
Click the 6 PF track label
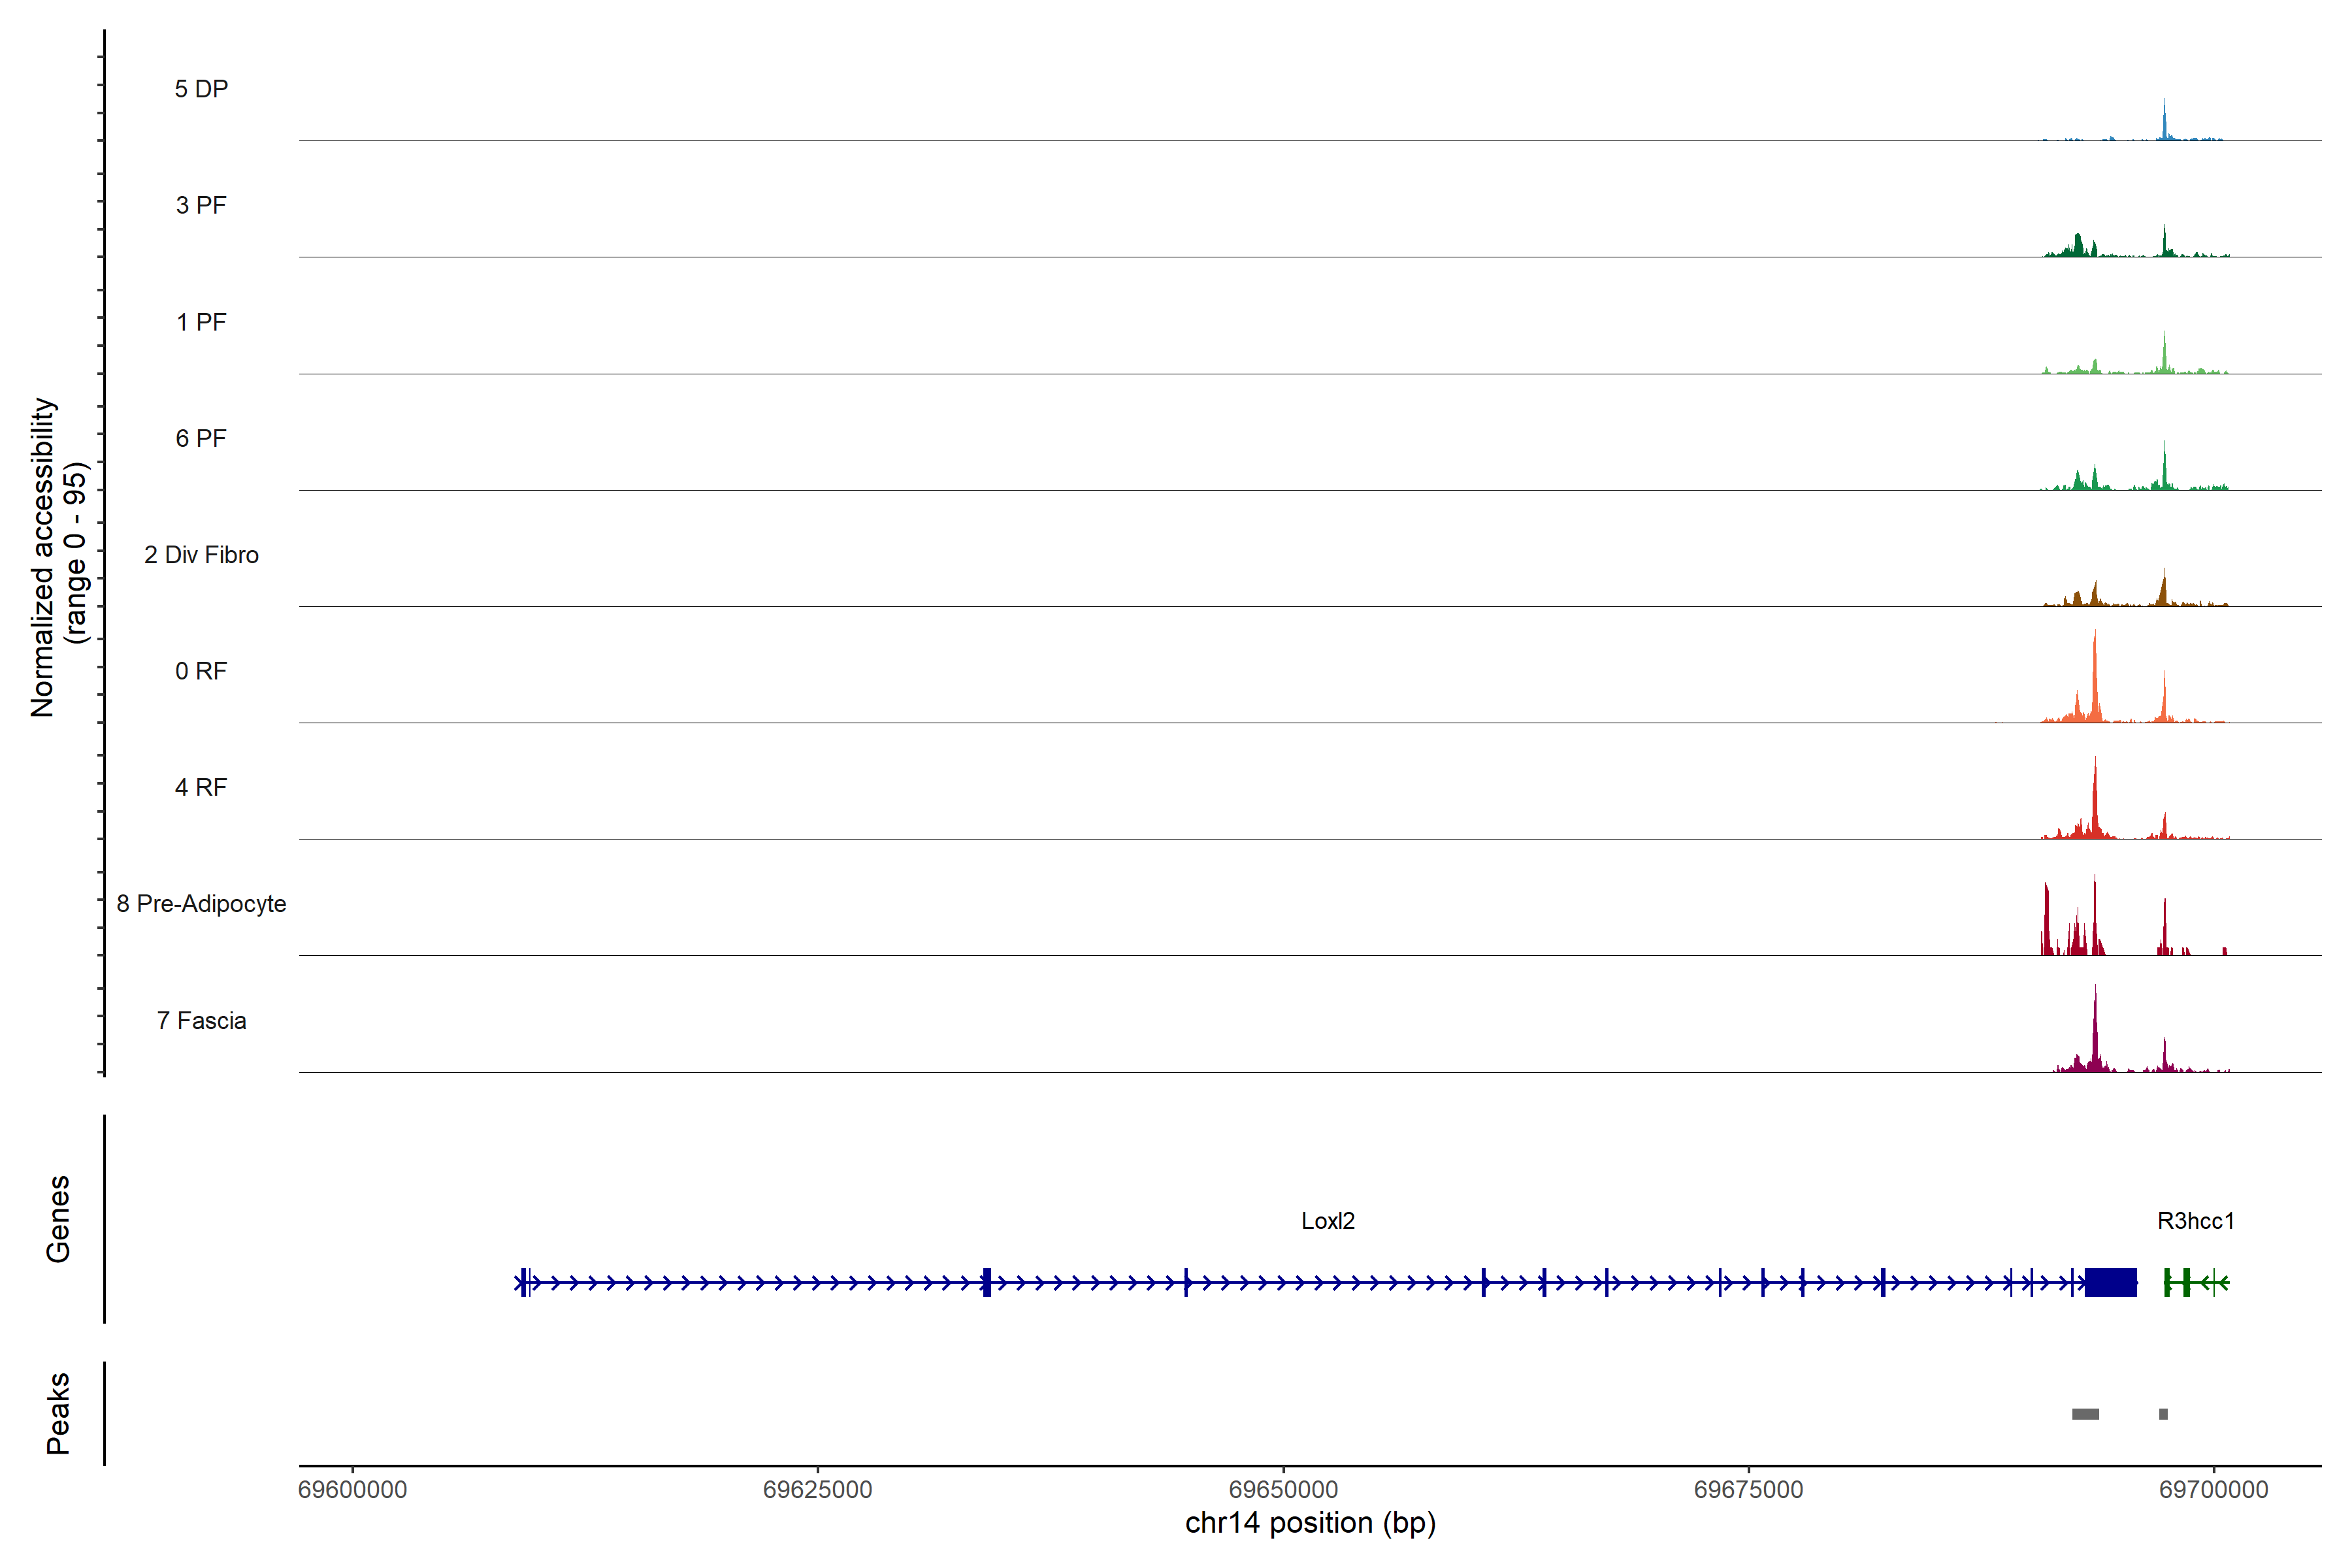pyautogui.click(x=201, y=438)
